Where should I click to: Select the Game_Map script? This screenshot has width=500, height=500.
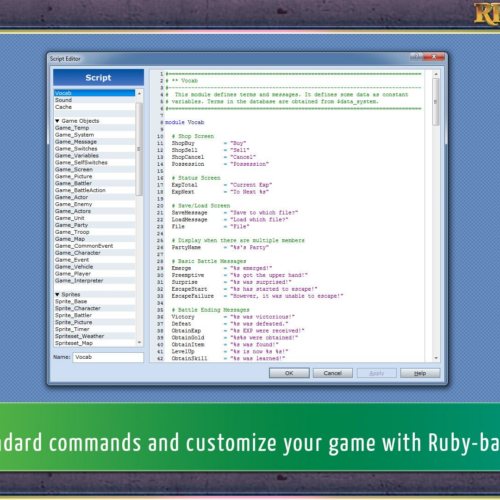click(95, 239)
